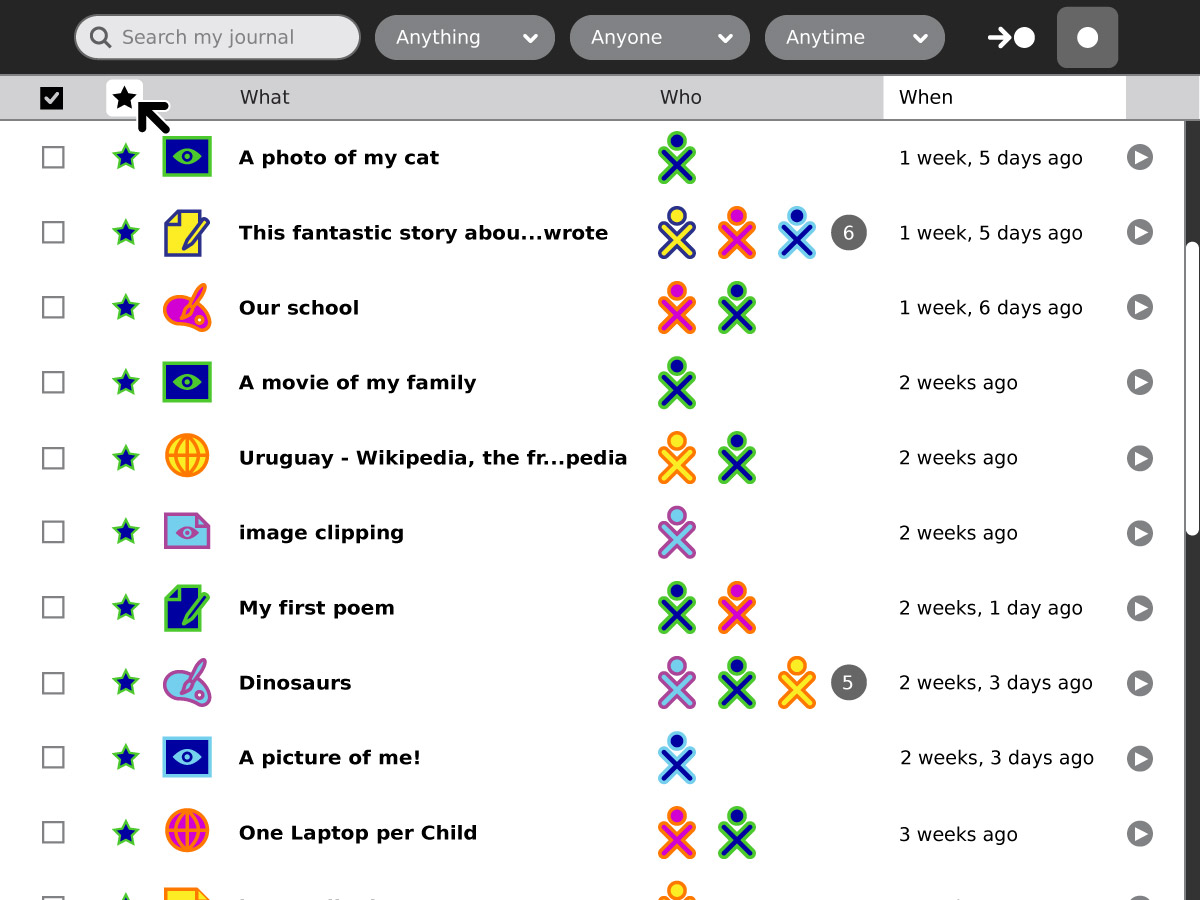The width and height of the screenshot is (1200, 900).
Task: Sort by the 'When' column header
Action: point(1004,98)
